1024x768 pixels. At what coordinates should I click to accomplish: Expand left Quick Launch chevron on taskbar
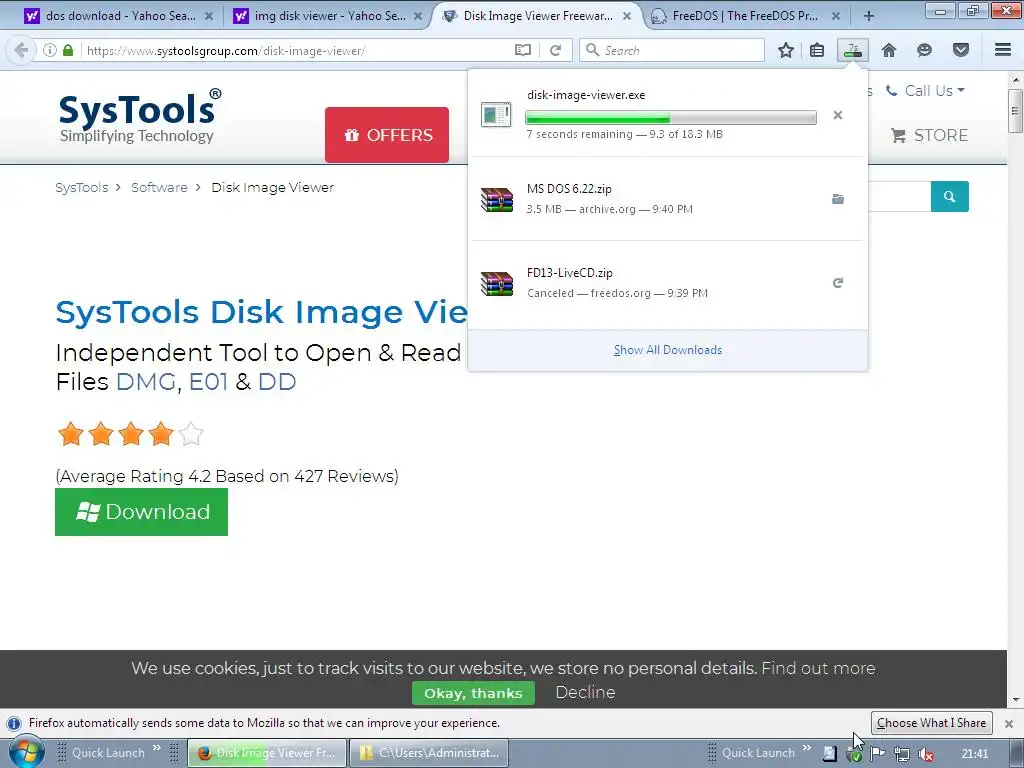[x=157, y=748]
